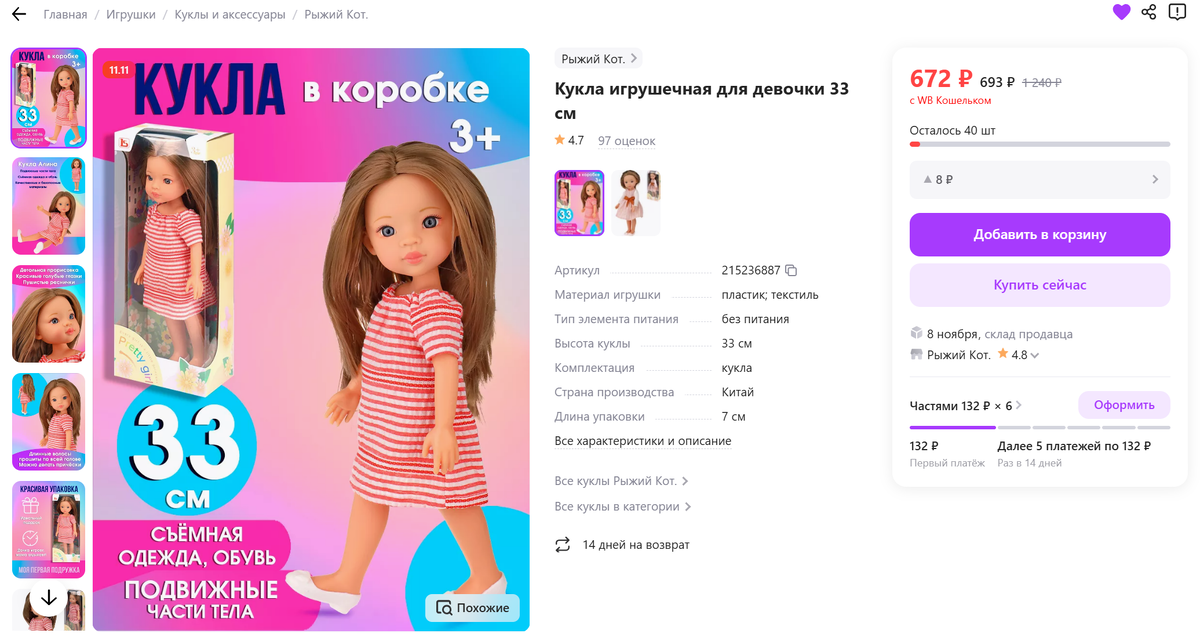This screenshot has height=644, width=1200.
Task: Open the report complaint icon
Action: point(1177,12)
